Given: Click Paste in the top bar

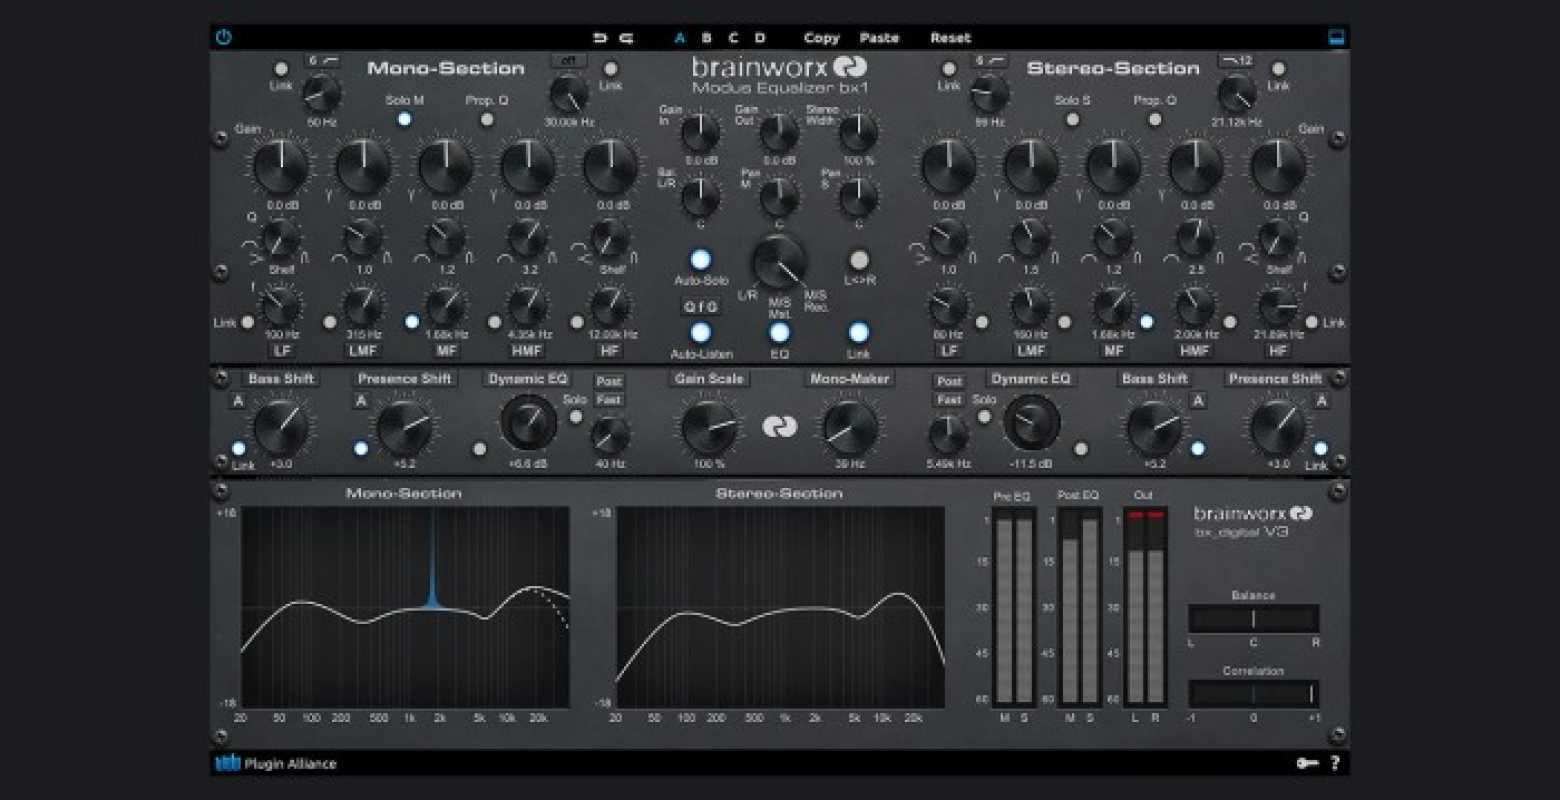Looking at the screenshot, I should (879, 38).
